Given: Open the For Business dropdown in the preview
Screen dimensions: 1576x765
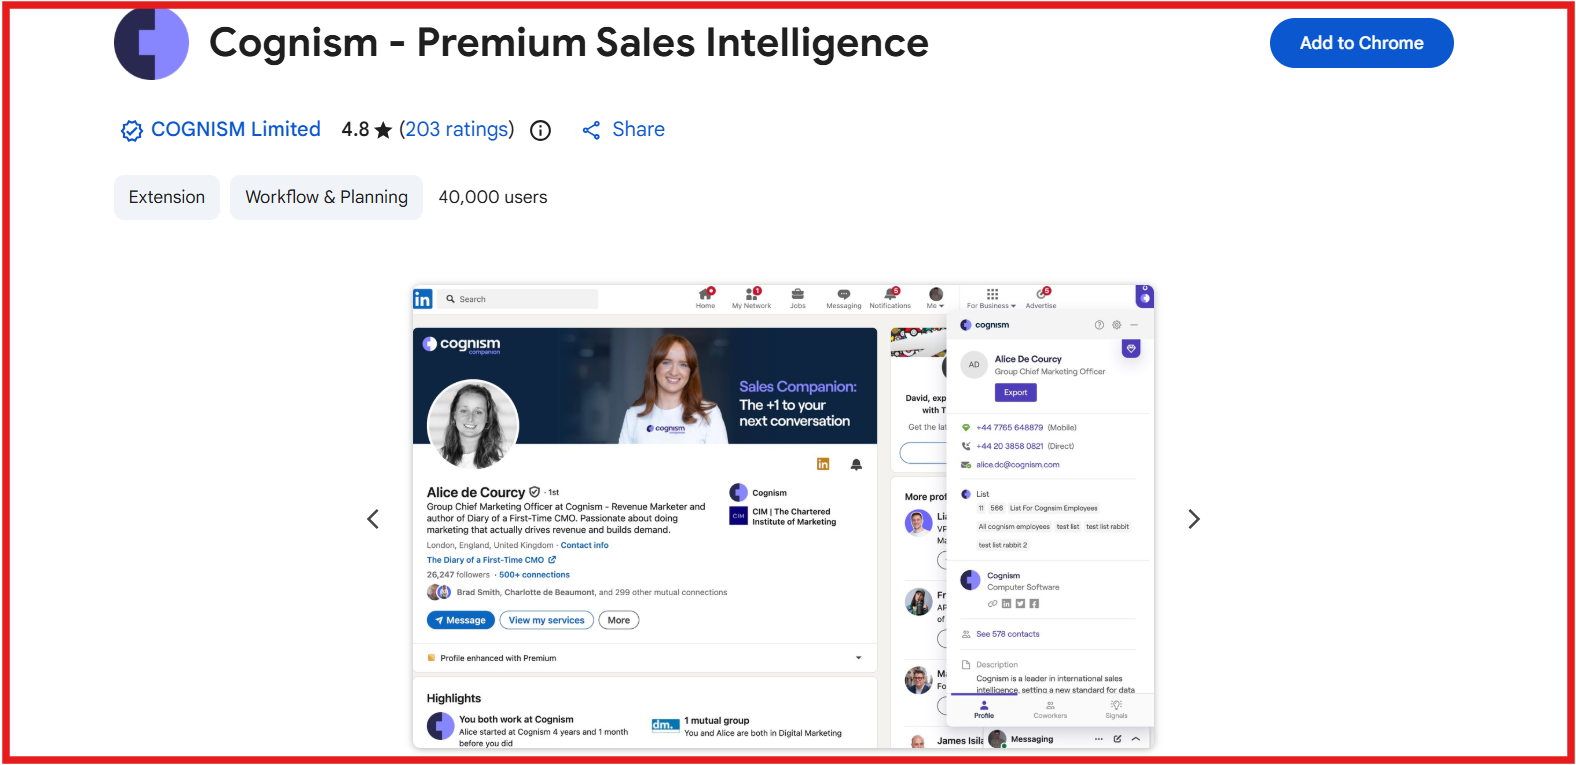Looking at the screenshot, I should pos(991,298).
